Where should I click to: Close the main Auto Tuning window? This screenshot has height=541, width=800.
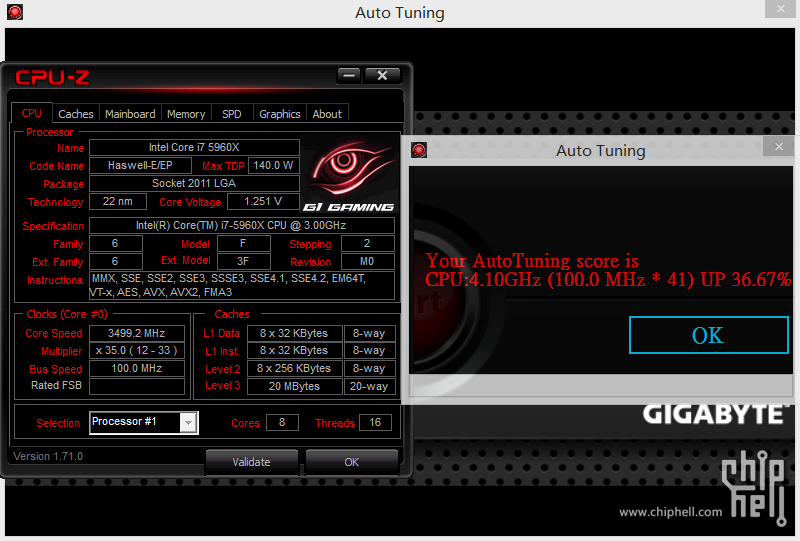(781, 9)
